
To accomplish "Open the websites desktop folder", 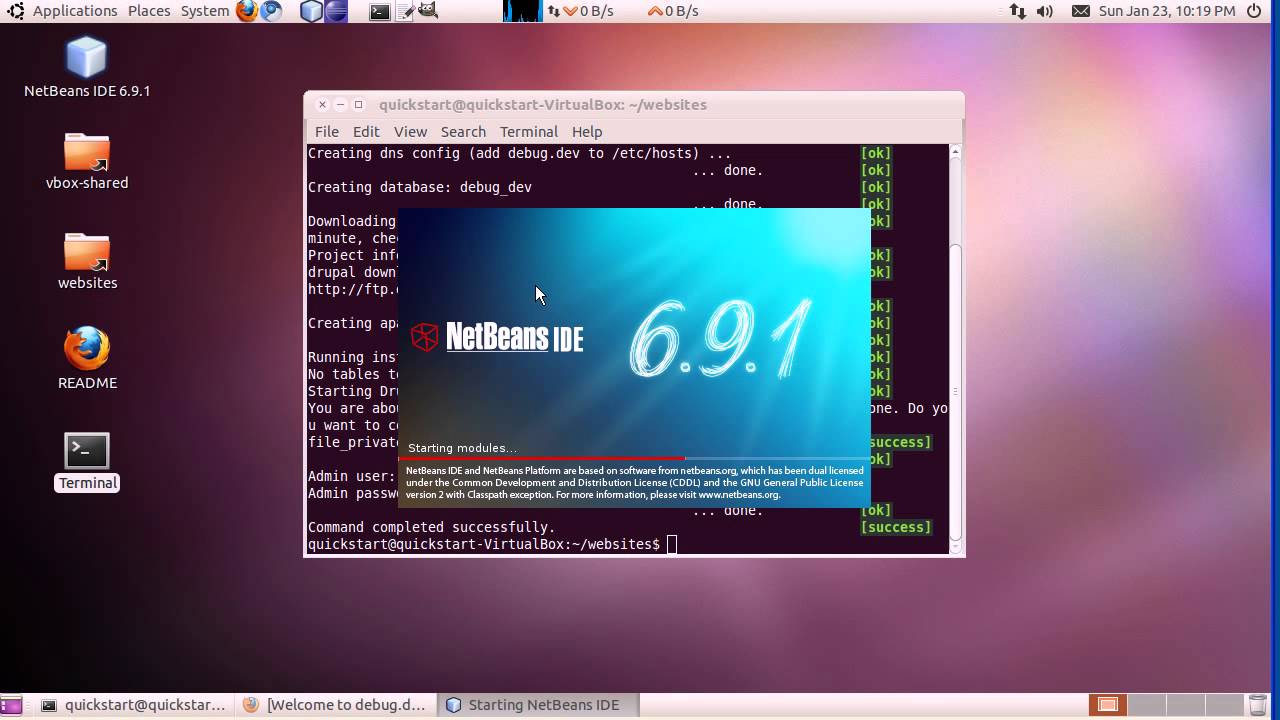I will pyautogui.click(x=87, y=261).
